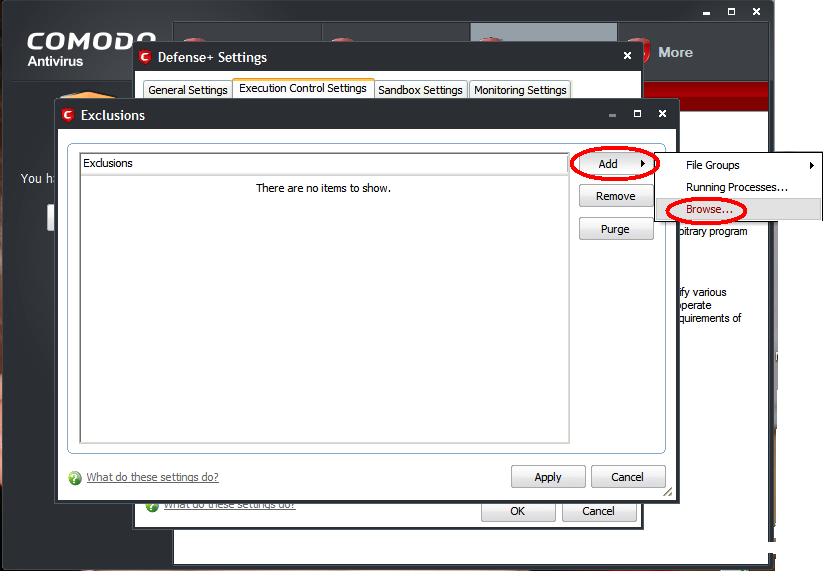
Task: Click the Exclusions list column header
Action: (323, 163)
